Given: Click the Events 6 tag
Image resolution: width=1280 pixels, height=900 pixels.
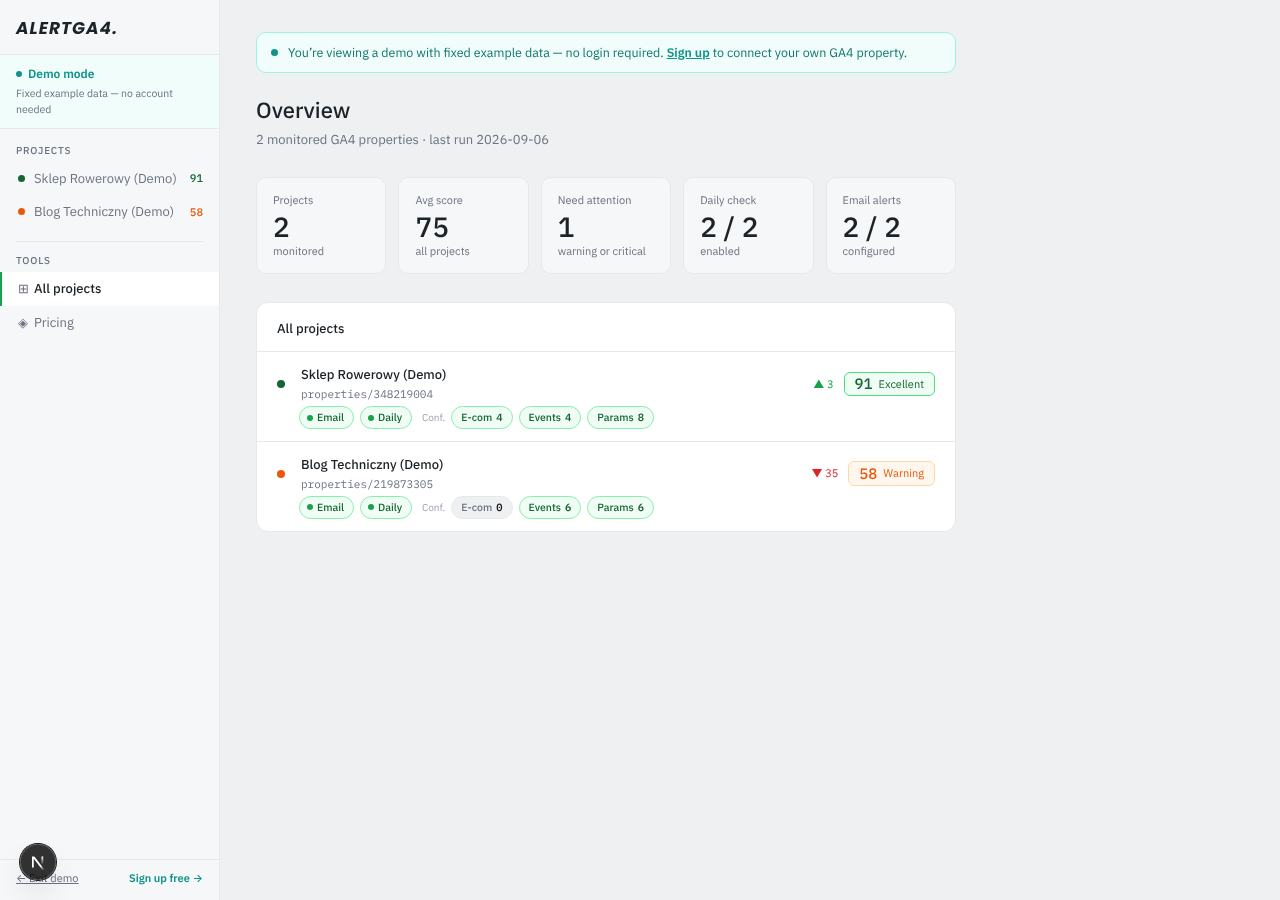Looking at the screenshot, I should (x=550, y=508).
